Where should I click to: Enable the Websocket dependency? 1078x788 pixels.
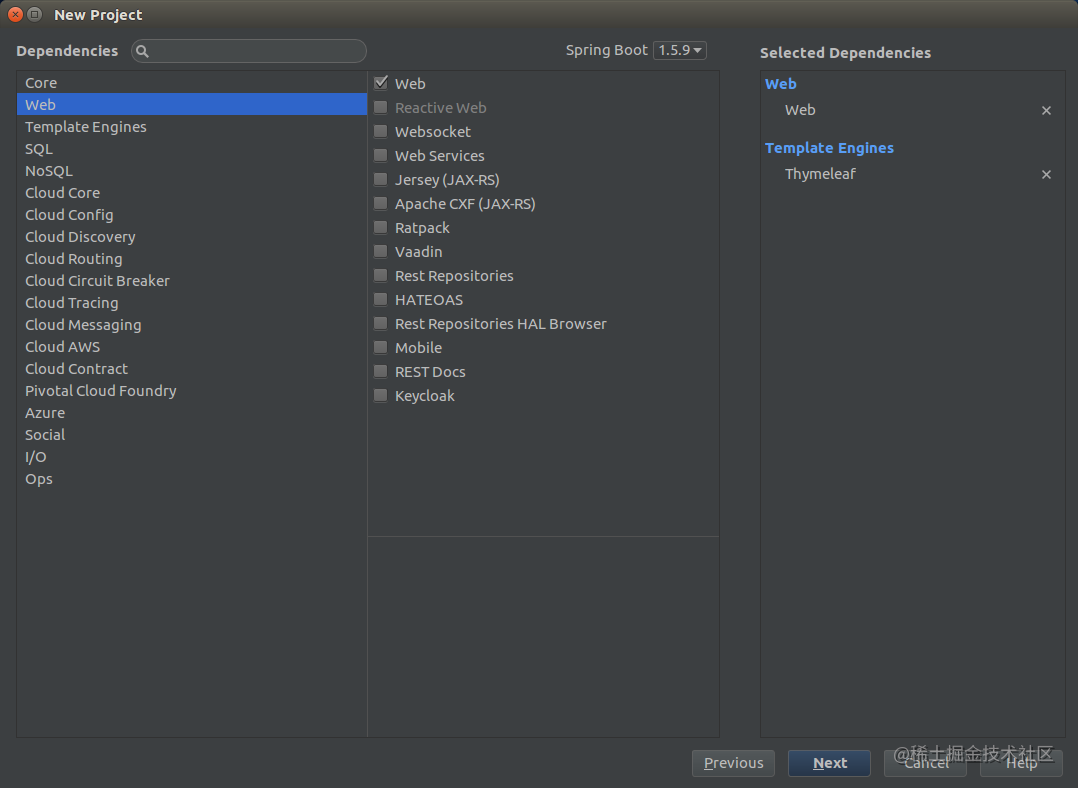click(380, 131)
